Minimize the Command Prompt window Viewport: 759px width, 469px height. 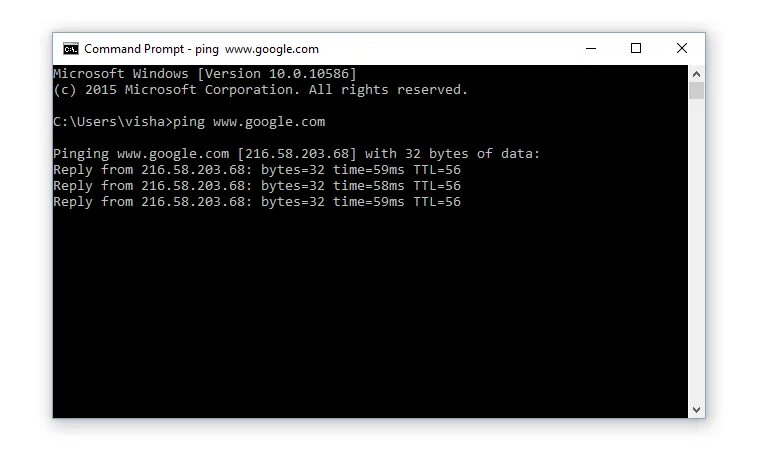(x=590, y=48)
